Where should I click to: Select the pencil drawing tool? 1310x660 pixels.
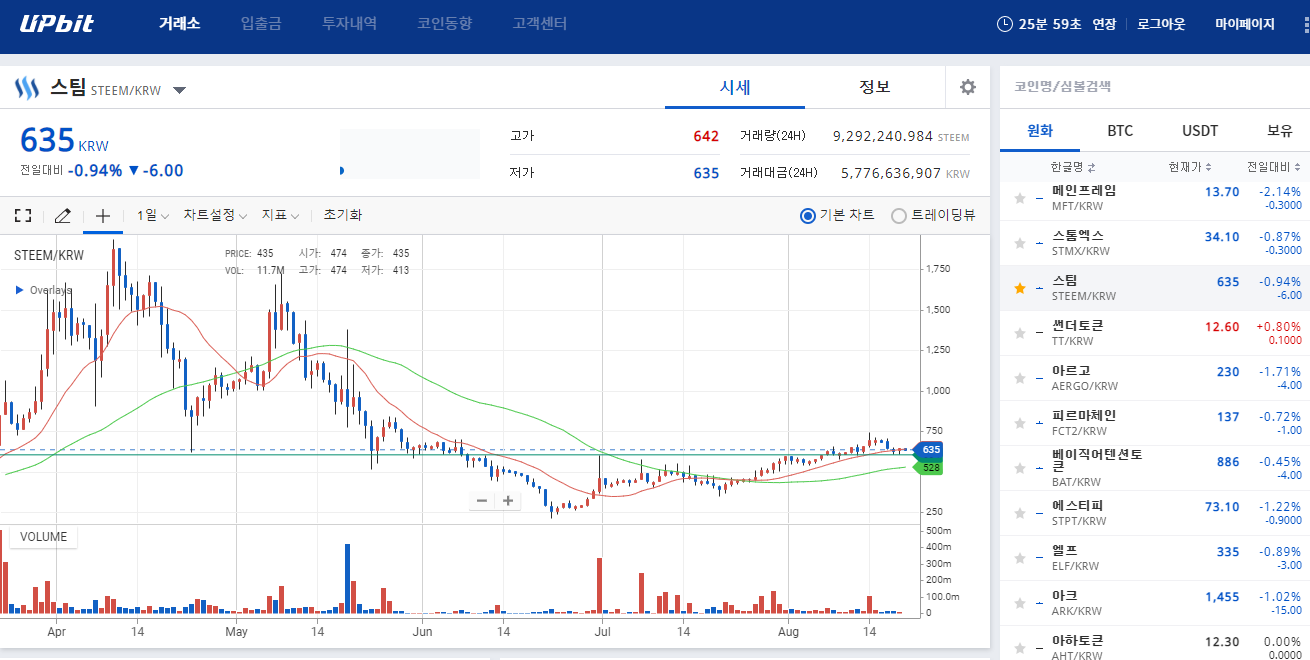click(x=62, y=215)
